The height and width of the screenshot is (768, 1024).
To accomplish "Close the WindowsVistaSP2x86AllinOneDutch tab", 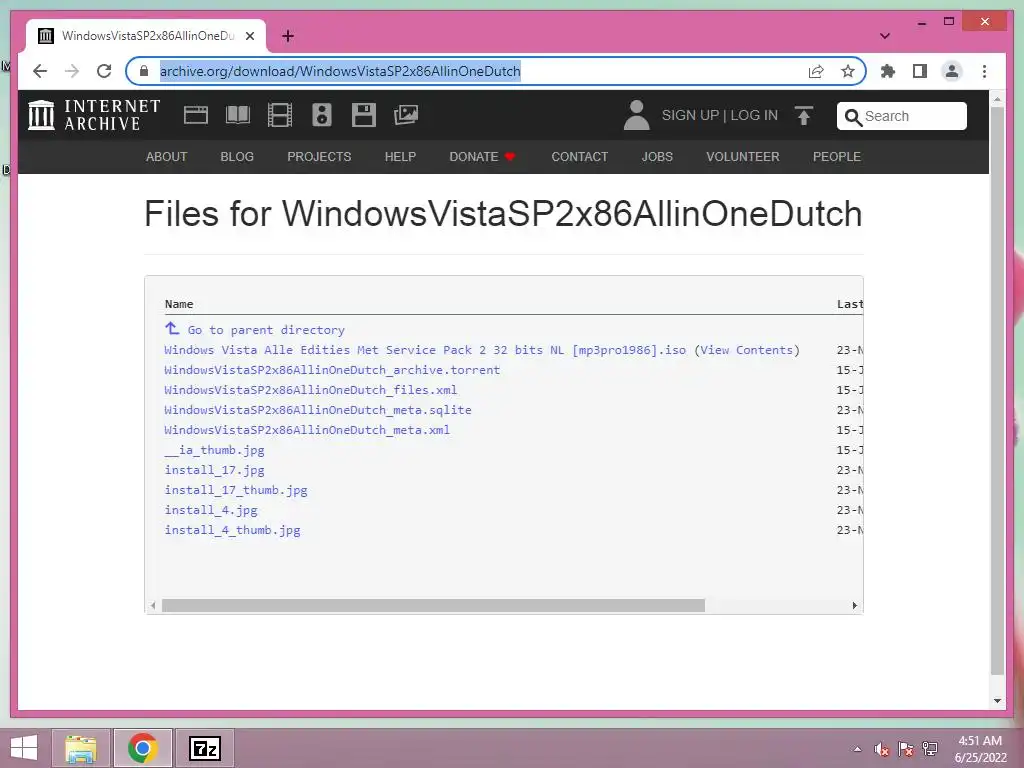I will (x=249, y=36).
